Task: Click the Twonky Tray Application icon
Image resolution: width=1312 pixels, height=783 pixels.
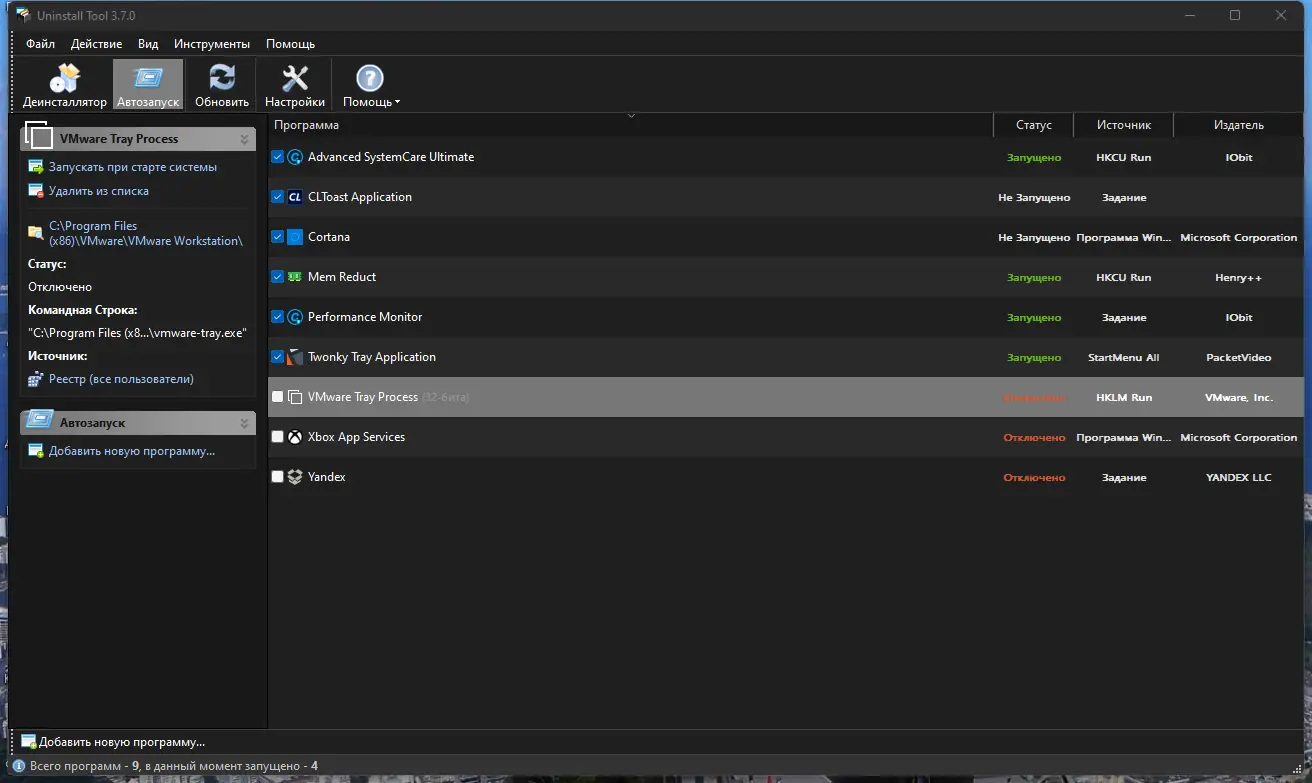Action: point(295,357)
